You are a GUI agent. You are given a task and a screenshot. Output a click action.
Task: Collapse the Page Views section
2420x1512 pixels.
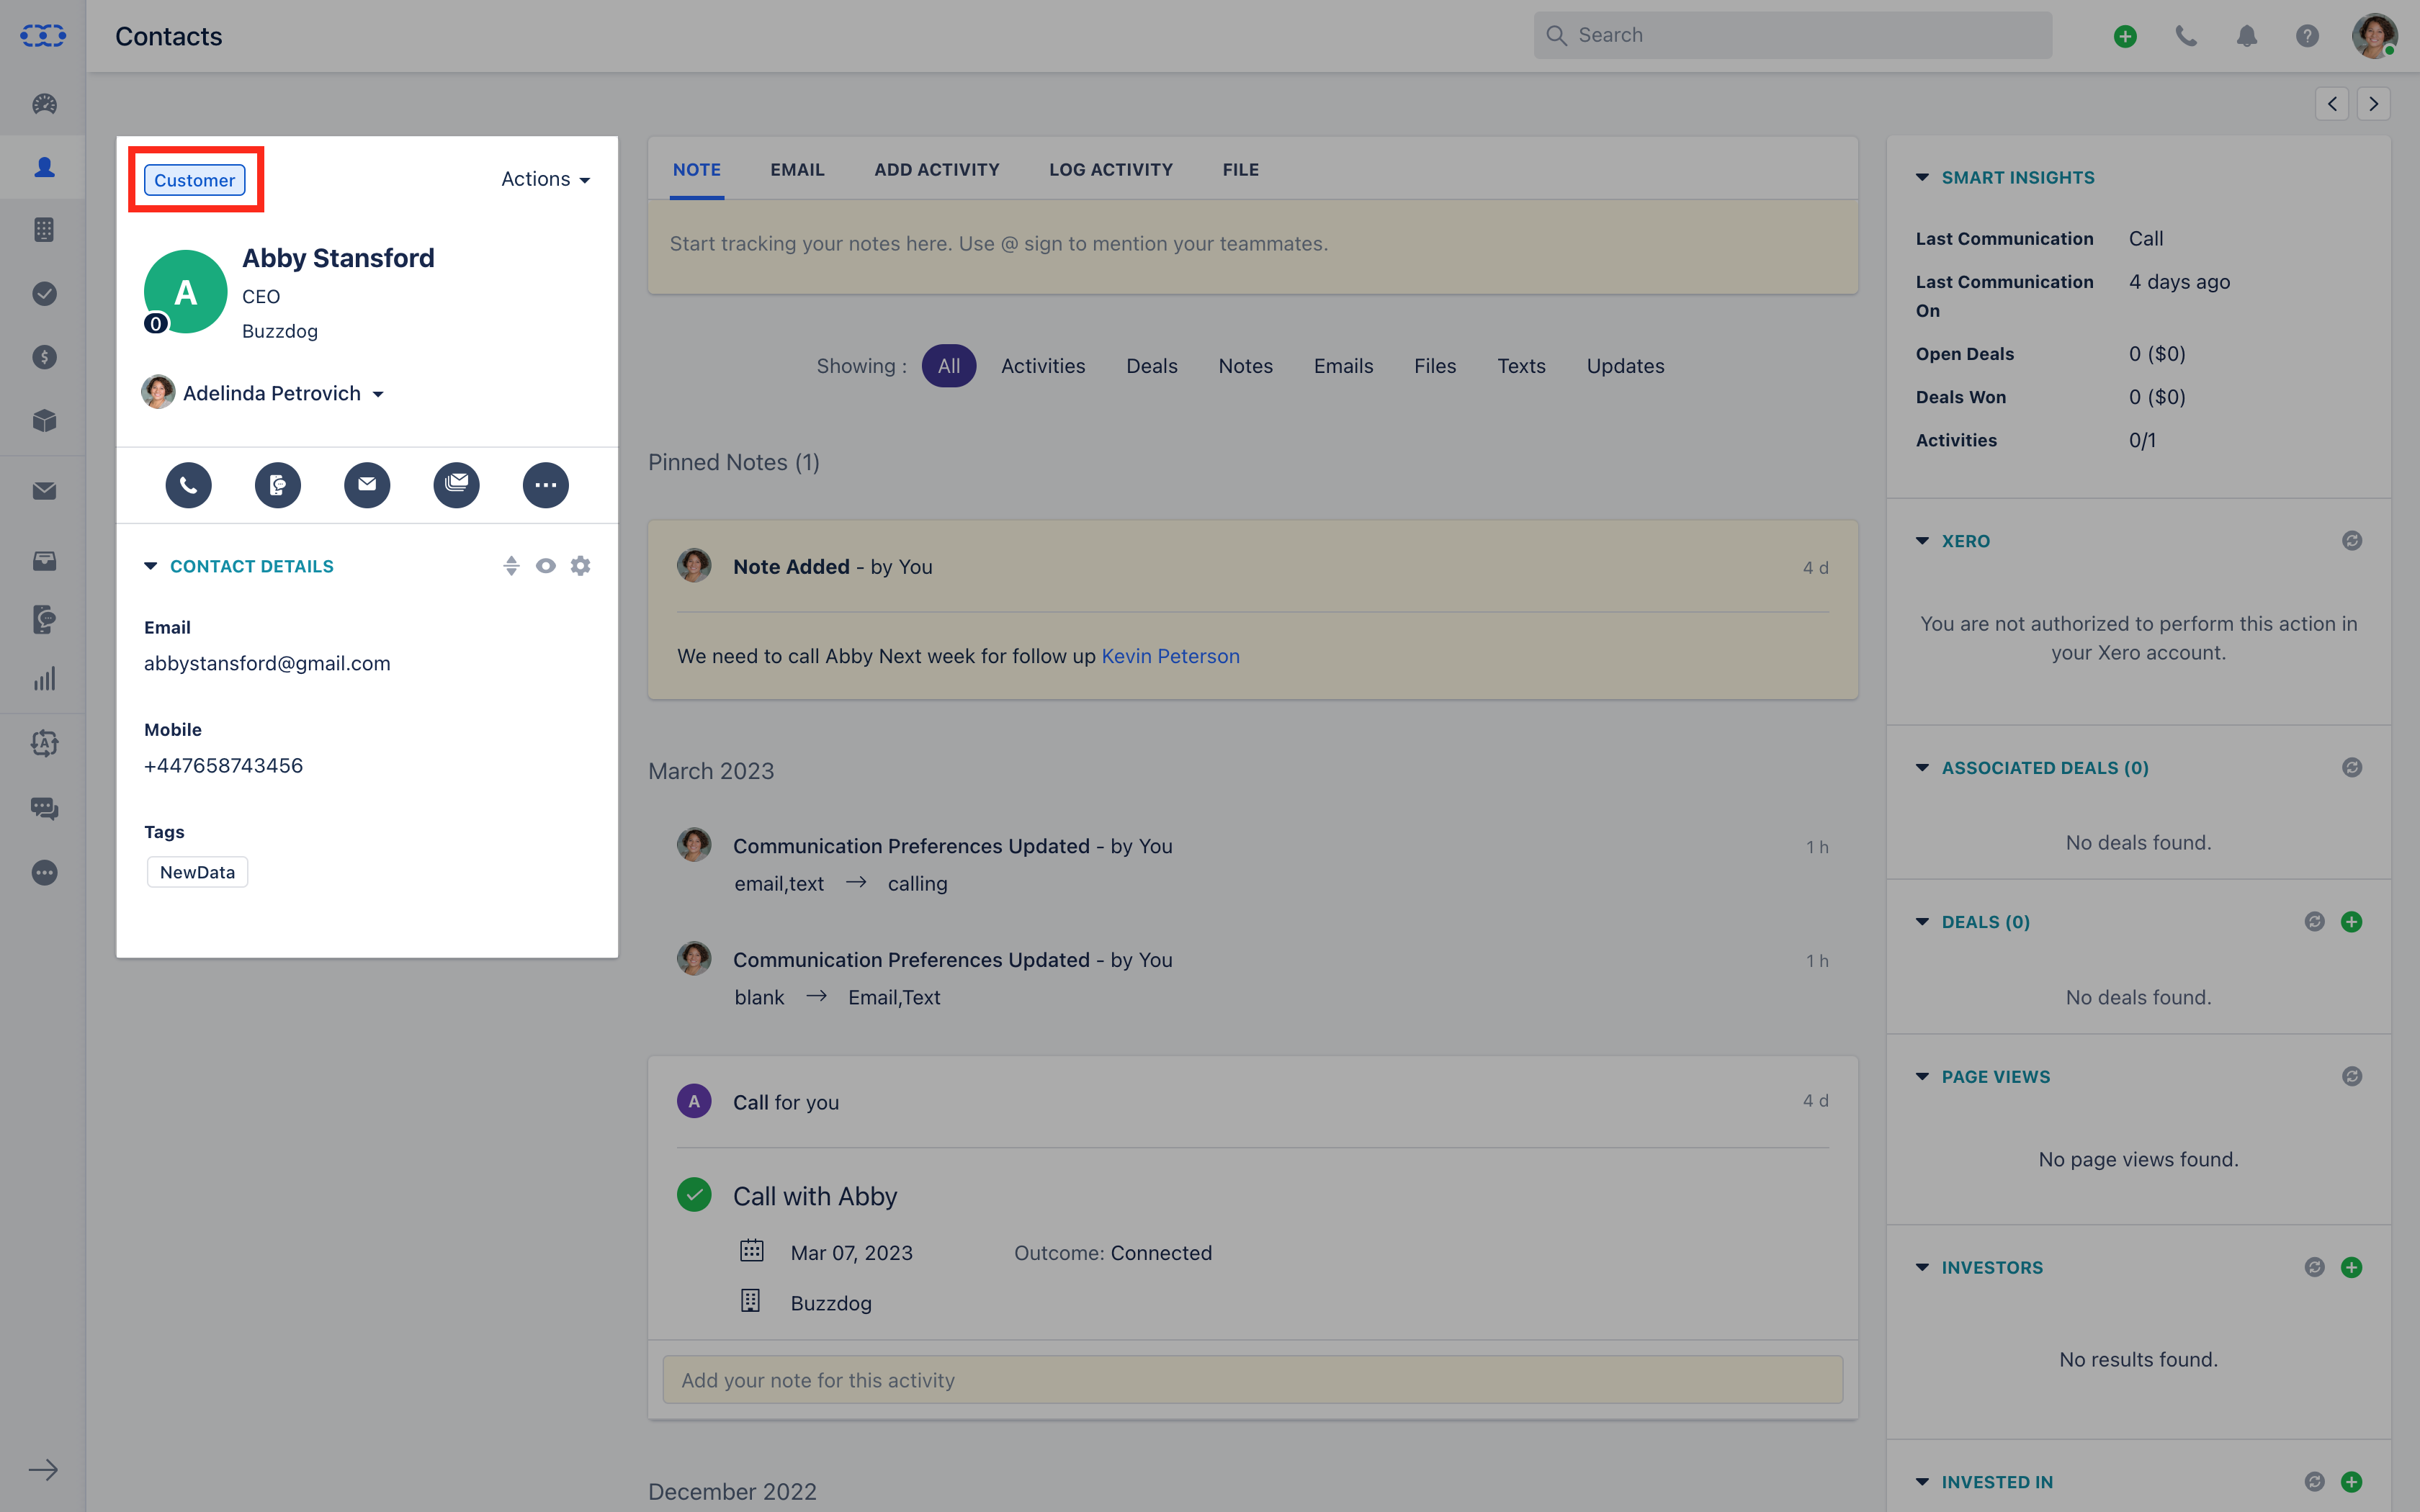[1922, 1077]
